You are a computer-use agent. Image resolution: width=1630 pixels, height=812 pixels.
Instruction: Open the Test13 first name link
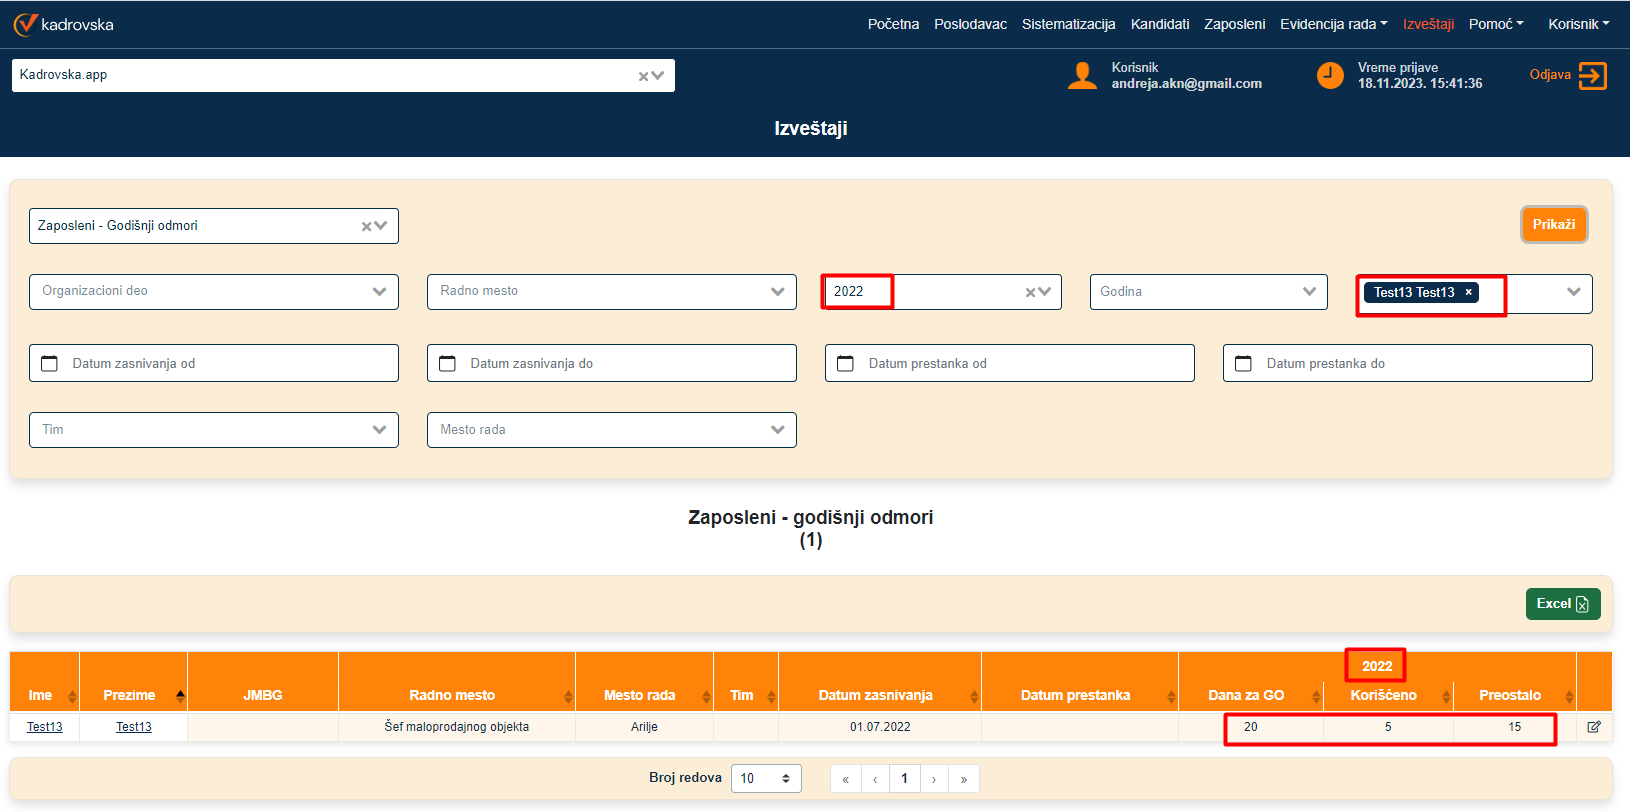(44, 727)
